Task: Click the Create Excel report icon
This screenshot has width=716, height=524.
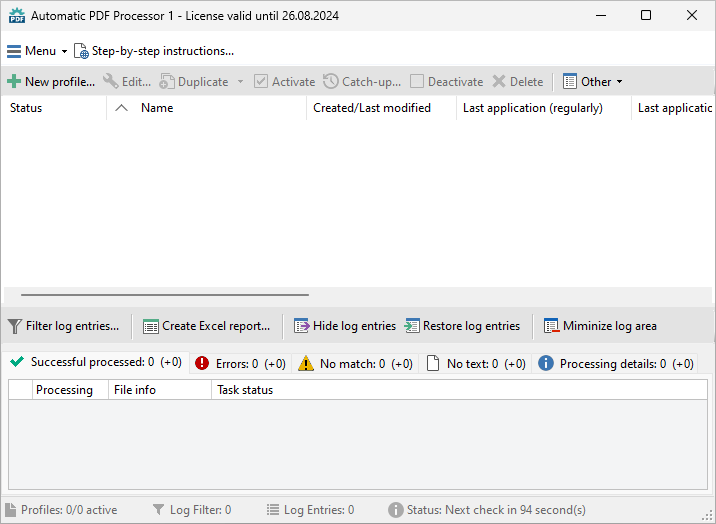Action: pos(150,326)
